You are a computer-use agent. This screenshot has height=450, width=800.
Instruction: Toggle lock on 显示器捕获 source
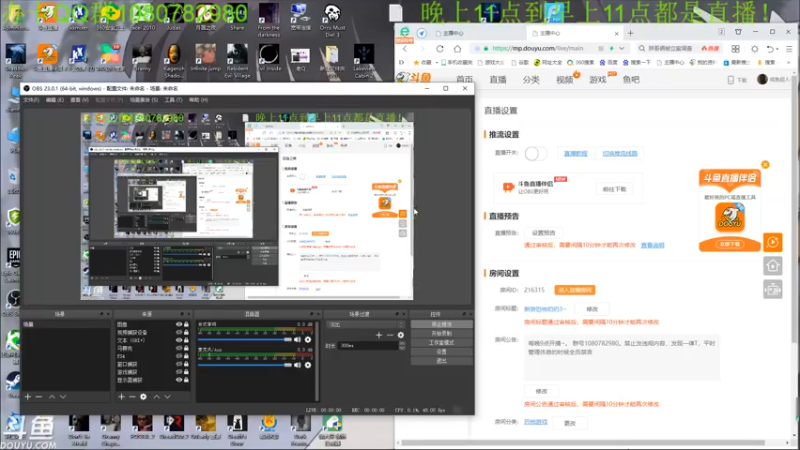click(x=186, y=380)
